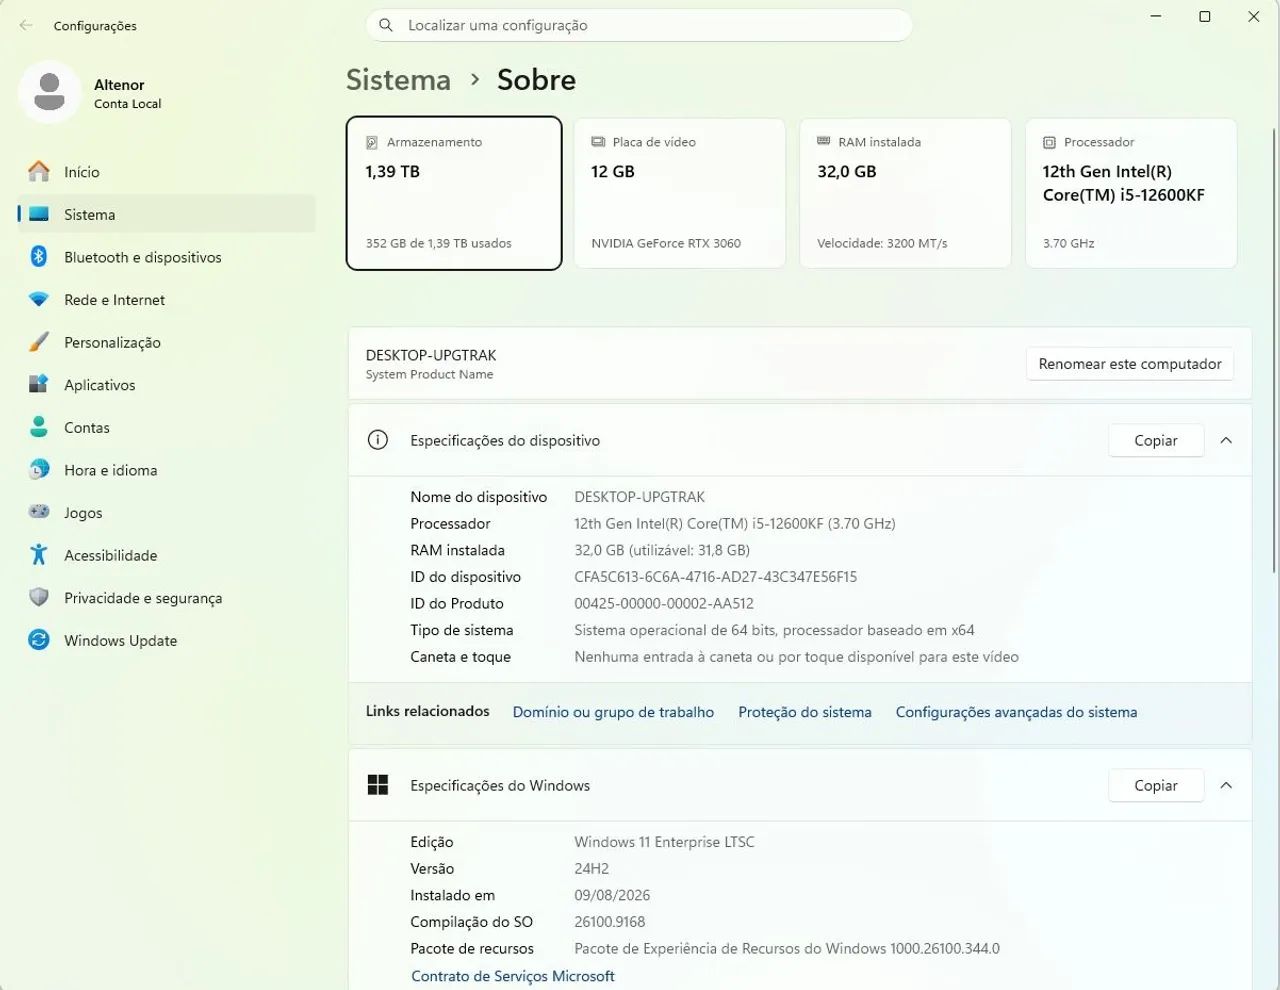Go to Bluetooth e dispositivos

(x=166, y=257)
